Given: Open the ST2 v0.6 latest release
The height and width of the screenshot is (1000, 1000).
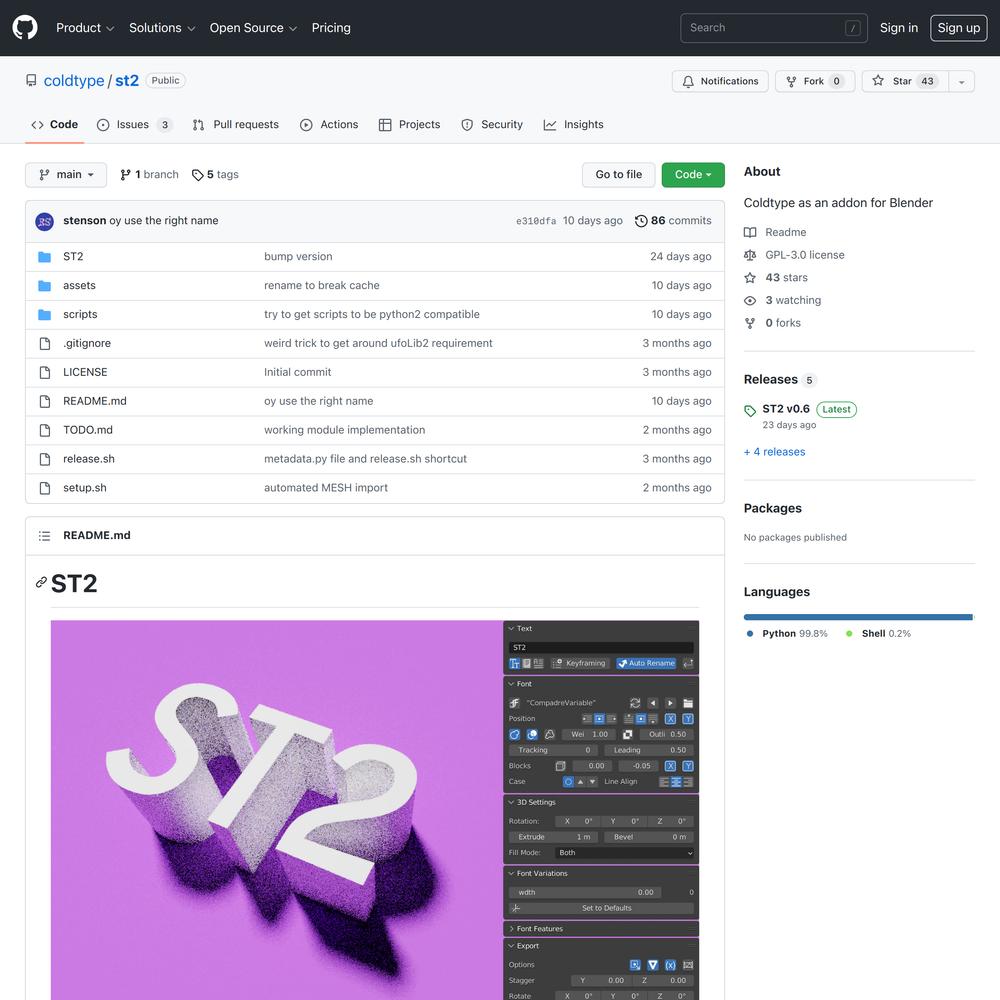Looking at the screenshot, I should coord(786,409).
